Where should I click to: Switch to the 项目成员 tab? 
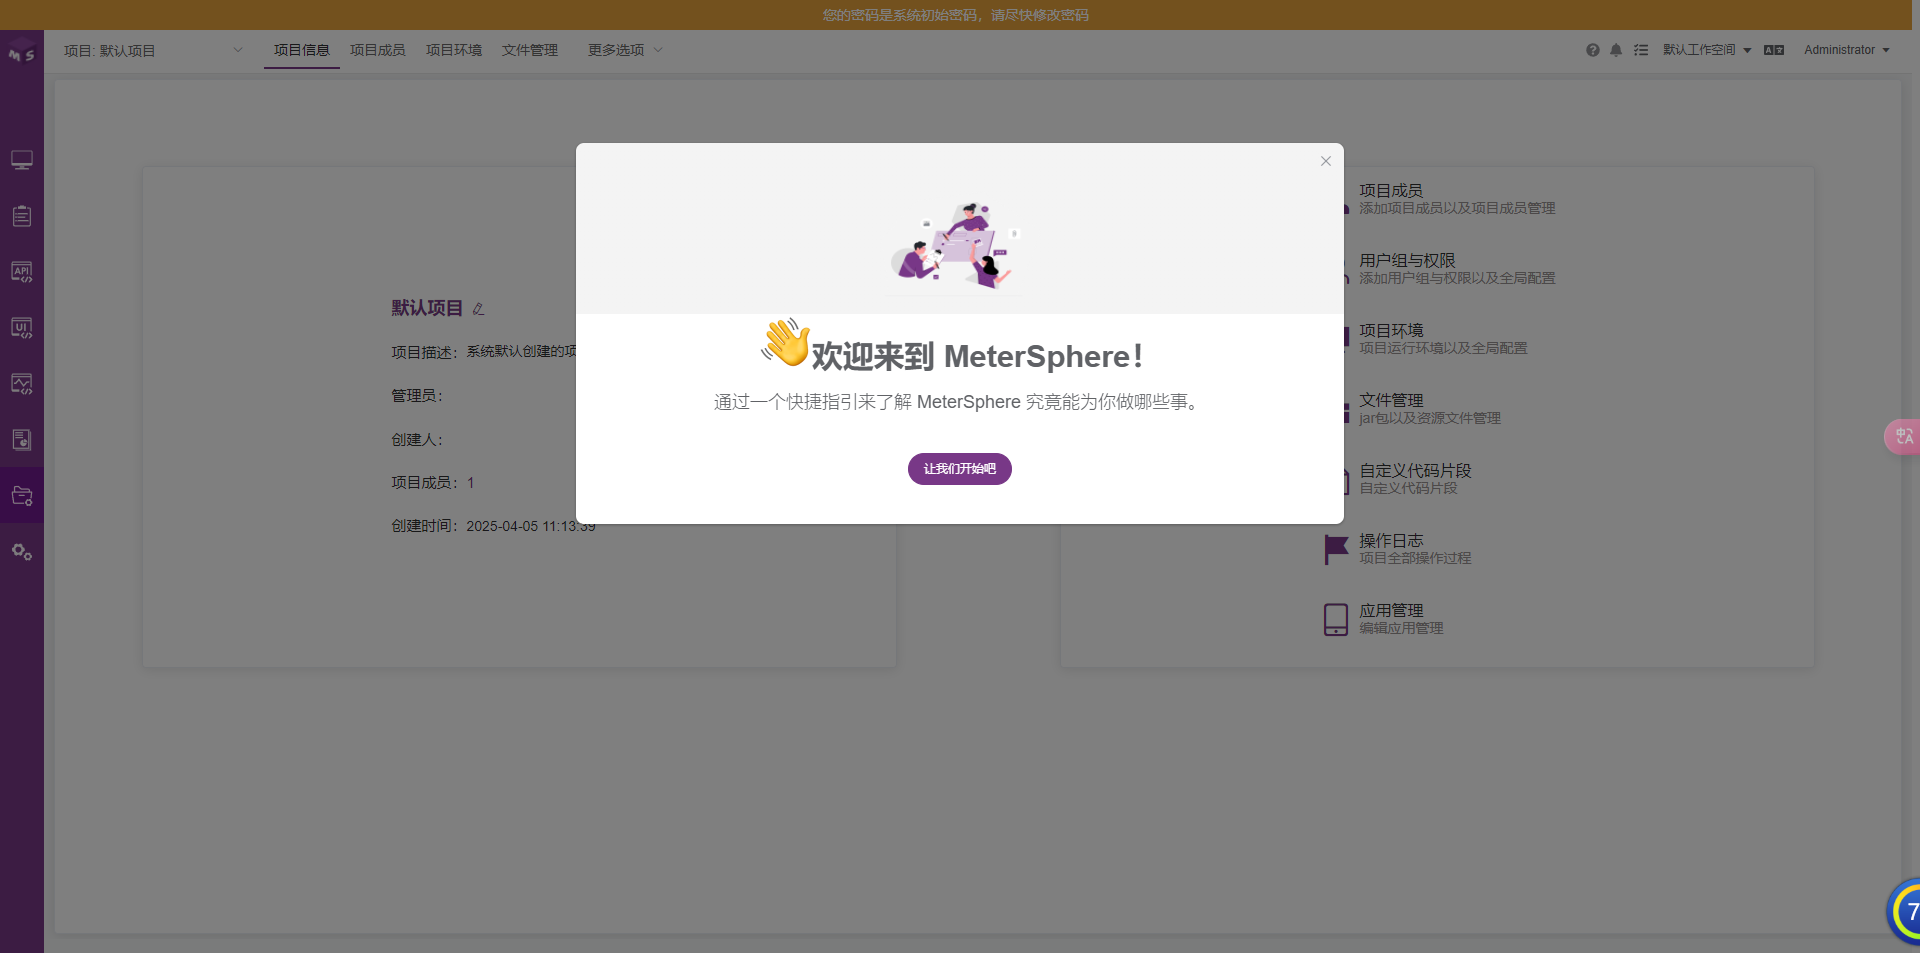pos(378,50)
